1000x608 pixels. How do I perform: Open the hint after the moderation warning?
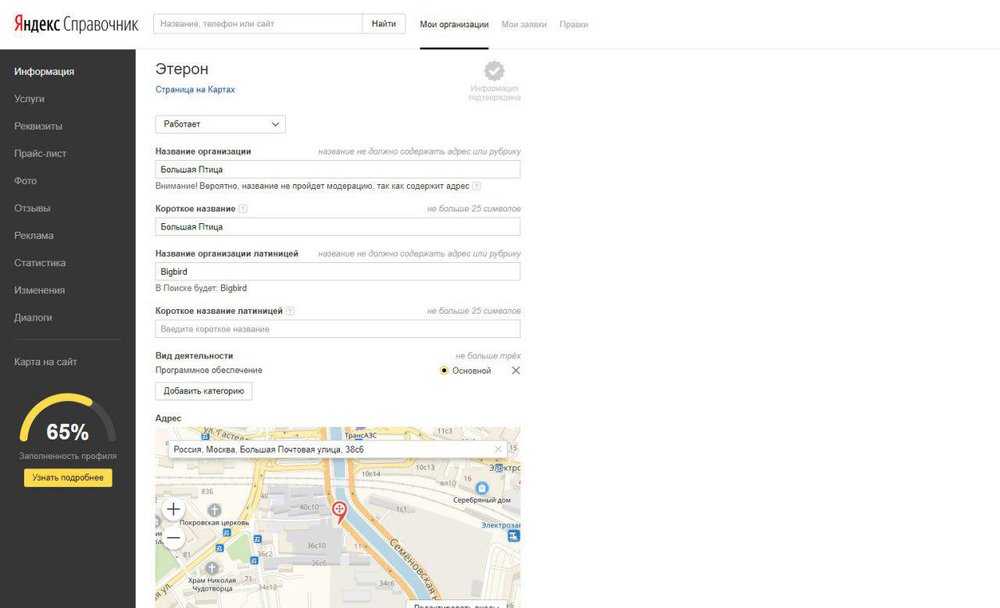pyautogui.click(x=476, y=186)
